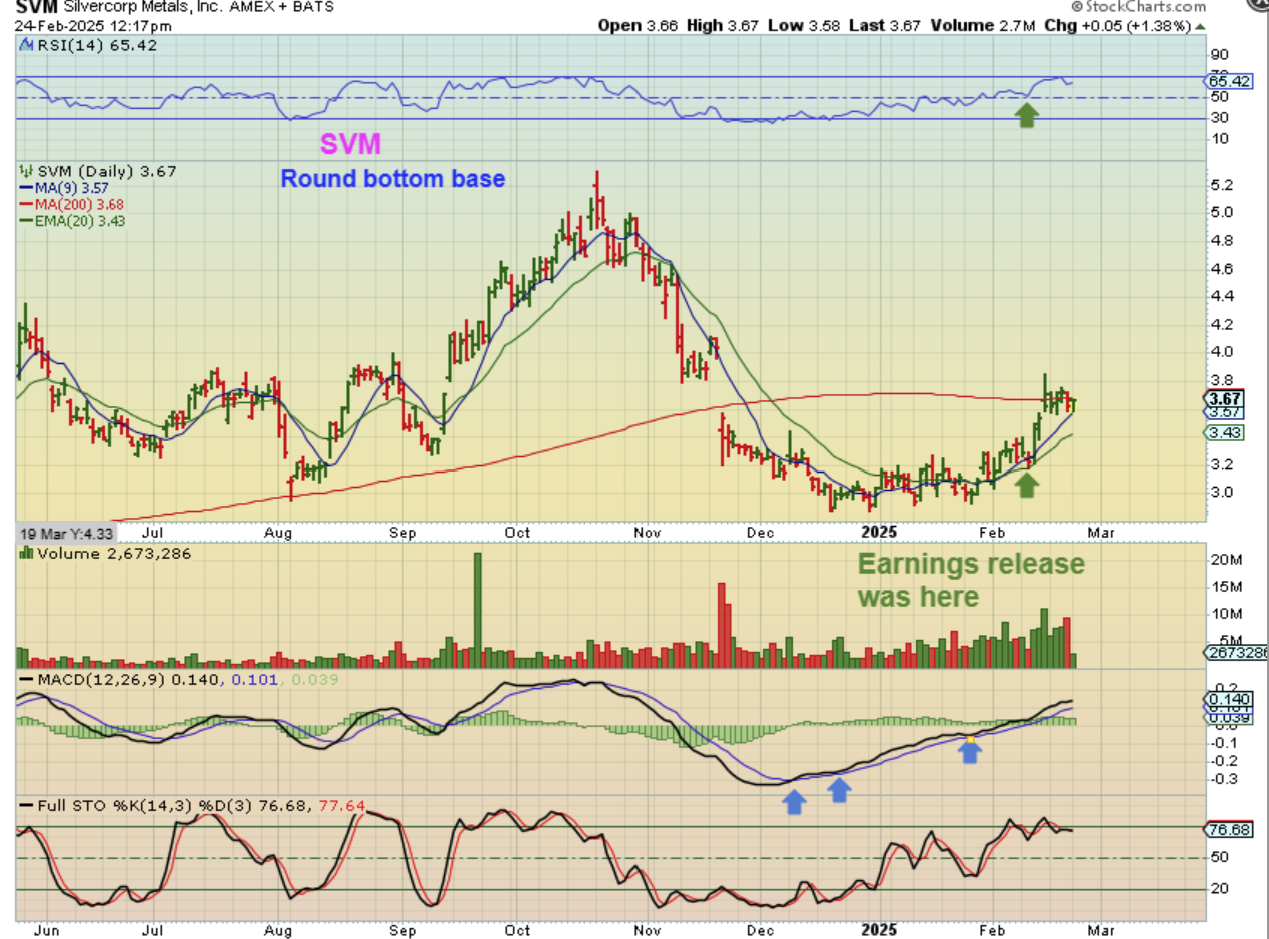Click the 65.42 RSI value tag on right axis

pyautogui.click(x=1230, y=81)
